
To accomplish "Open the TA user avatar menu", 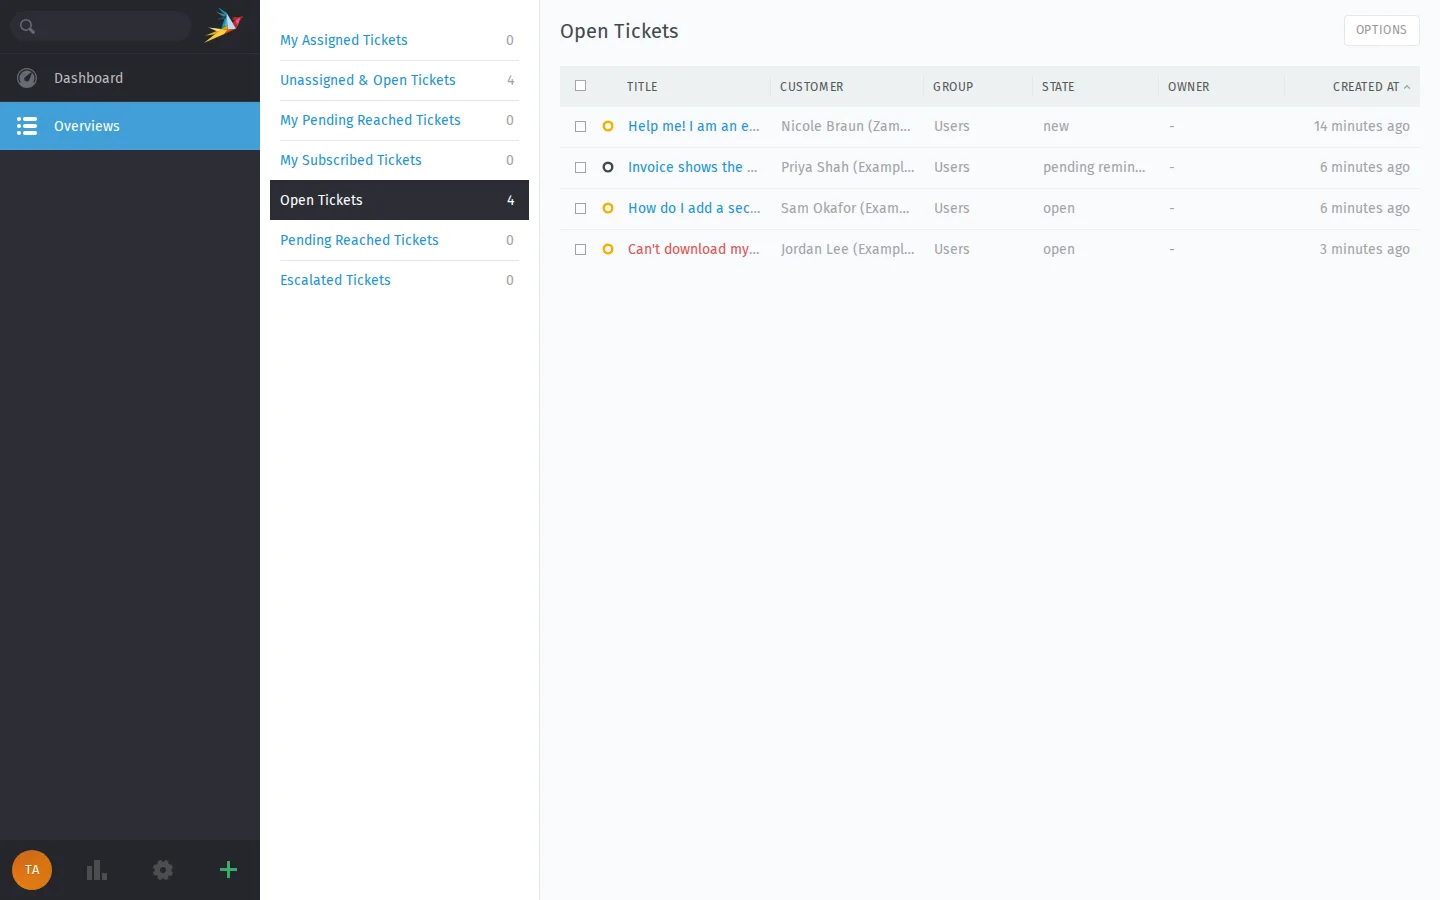I will coord(32,870).
